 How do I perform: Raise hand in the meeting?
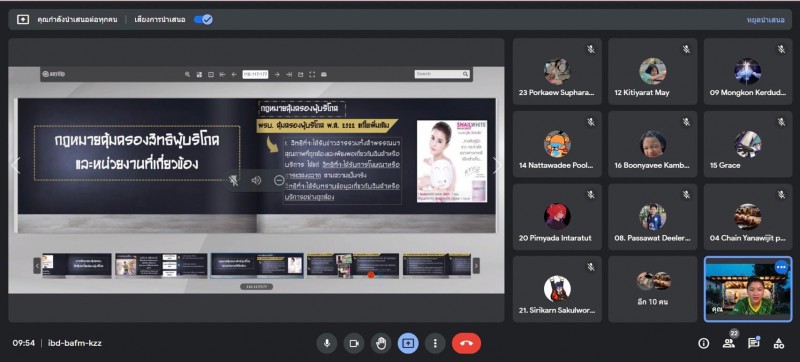coord(381,344)
